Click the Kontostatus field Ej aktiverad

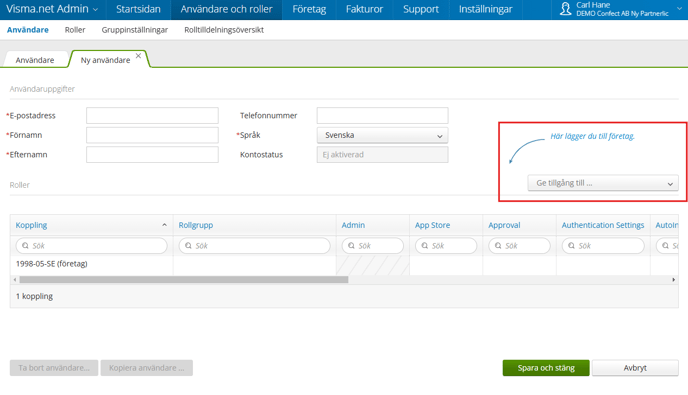(383, 154)
